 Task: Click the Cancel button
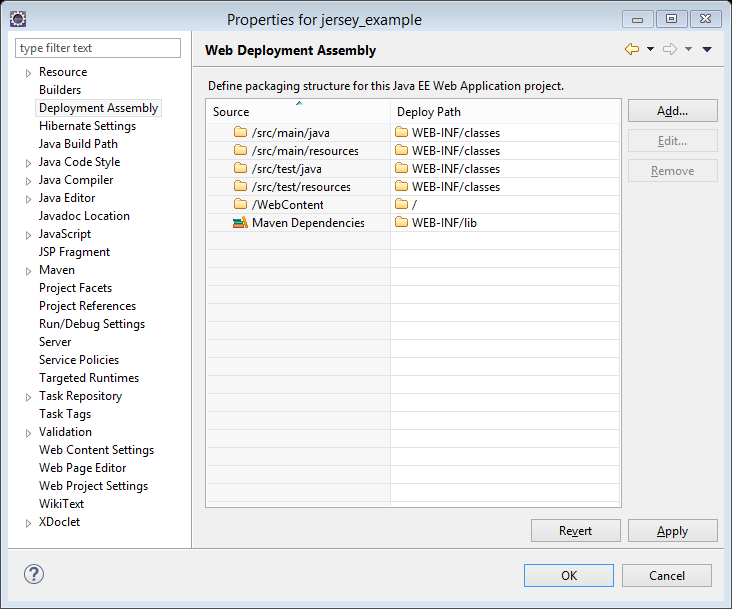point(667,575)
